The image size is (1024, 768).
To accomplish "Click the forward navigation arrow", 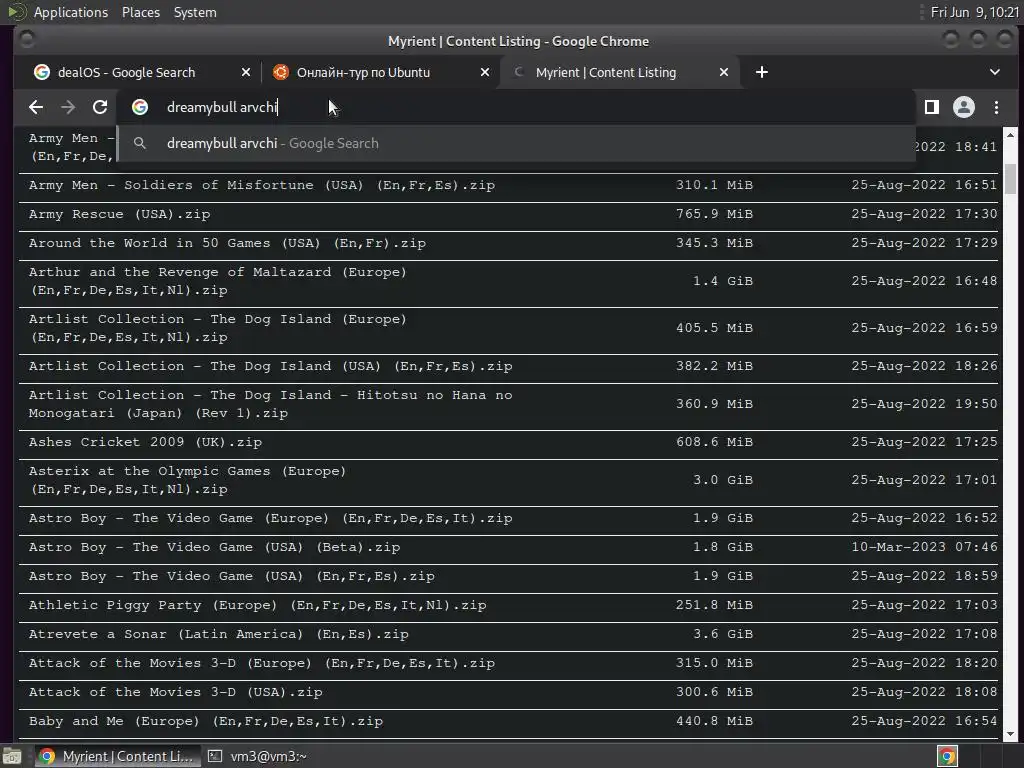I will (x=68, y=107).
